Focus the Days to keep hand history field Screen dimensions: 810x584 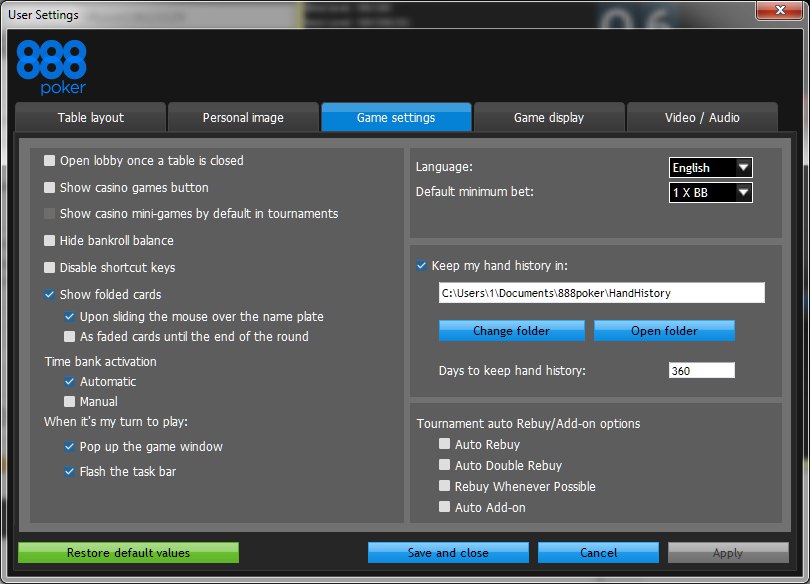(702, 370)
